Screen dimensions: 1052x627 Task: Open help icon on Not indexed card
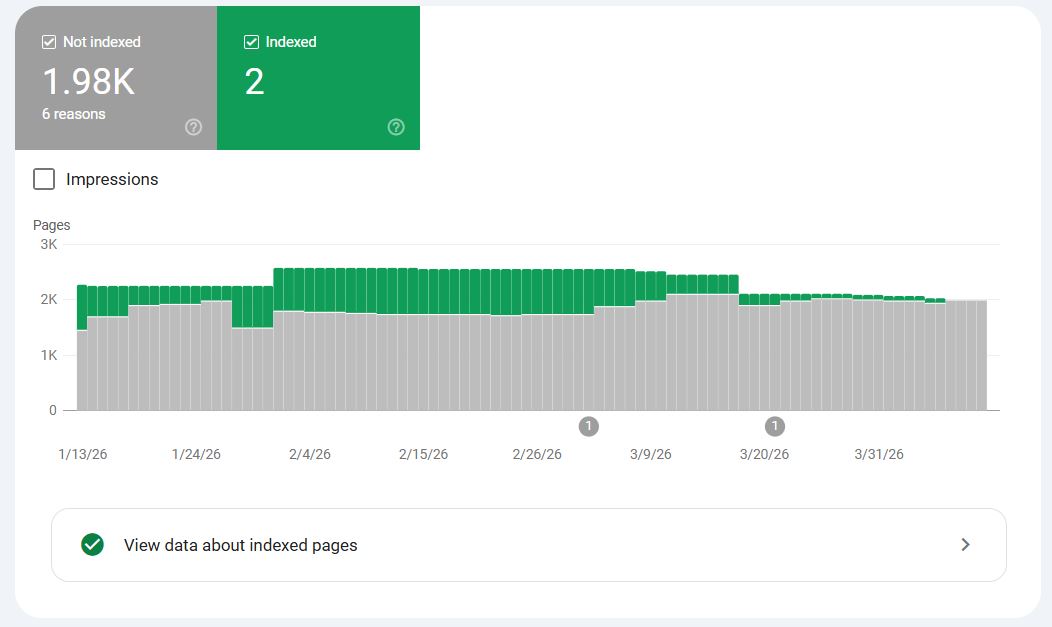click(194, 127)
